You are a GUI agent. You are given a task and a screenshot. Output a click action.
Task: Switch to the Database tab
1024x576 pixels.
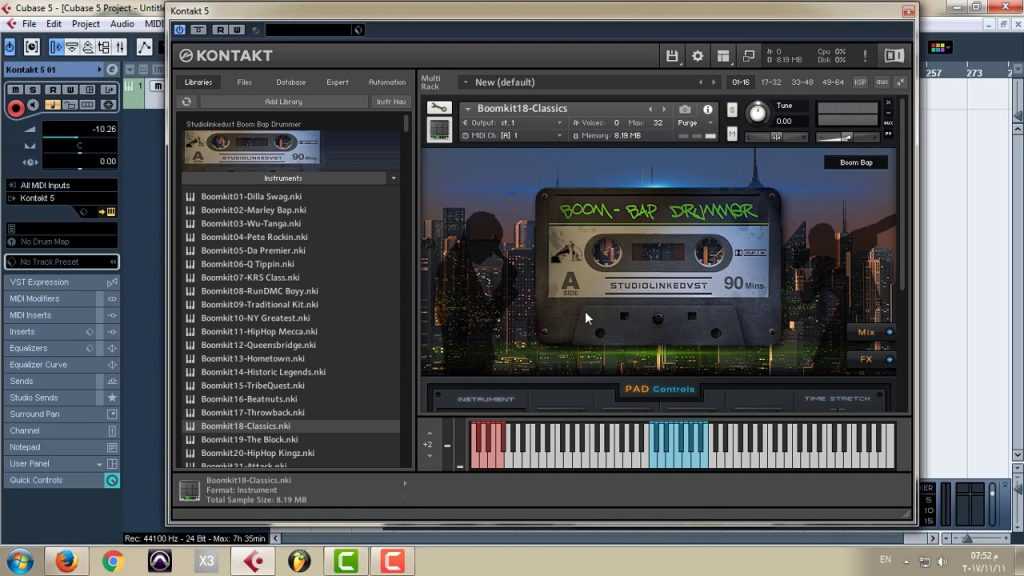[291, 82]
